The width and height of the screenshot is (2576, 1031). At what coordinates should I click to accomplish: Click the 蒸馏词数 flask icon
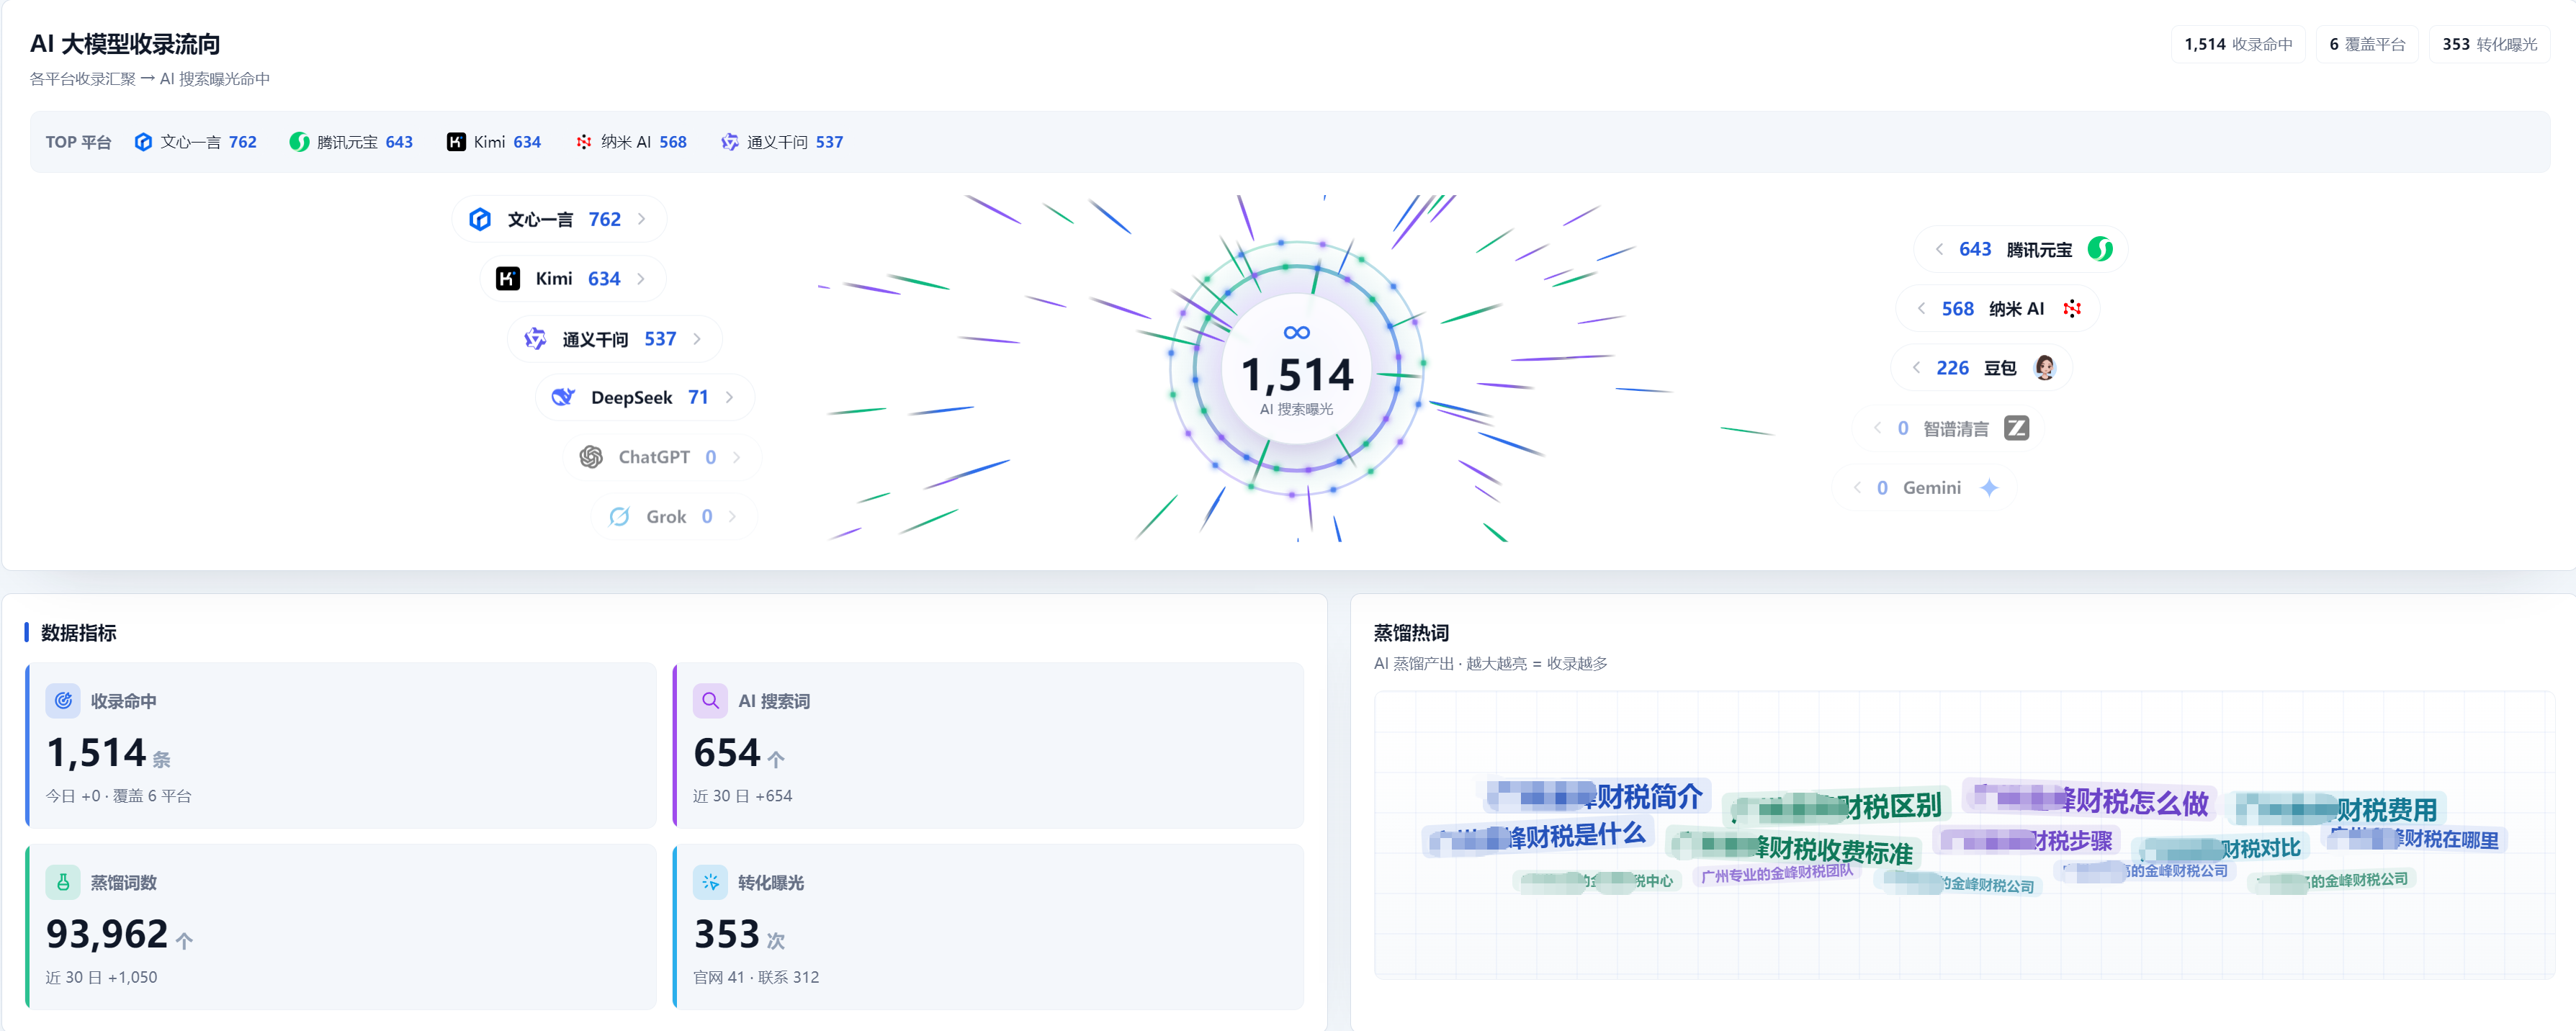pyautogui.click(x=63, y=882)
